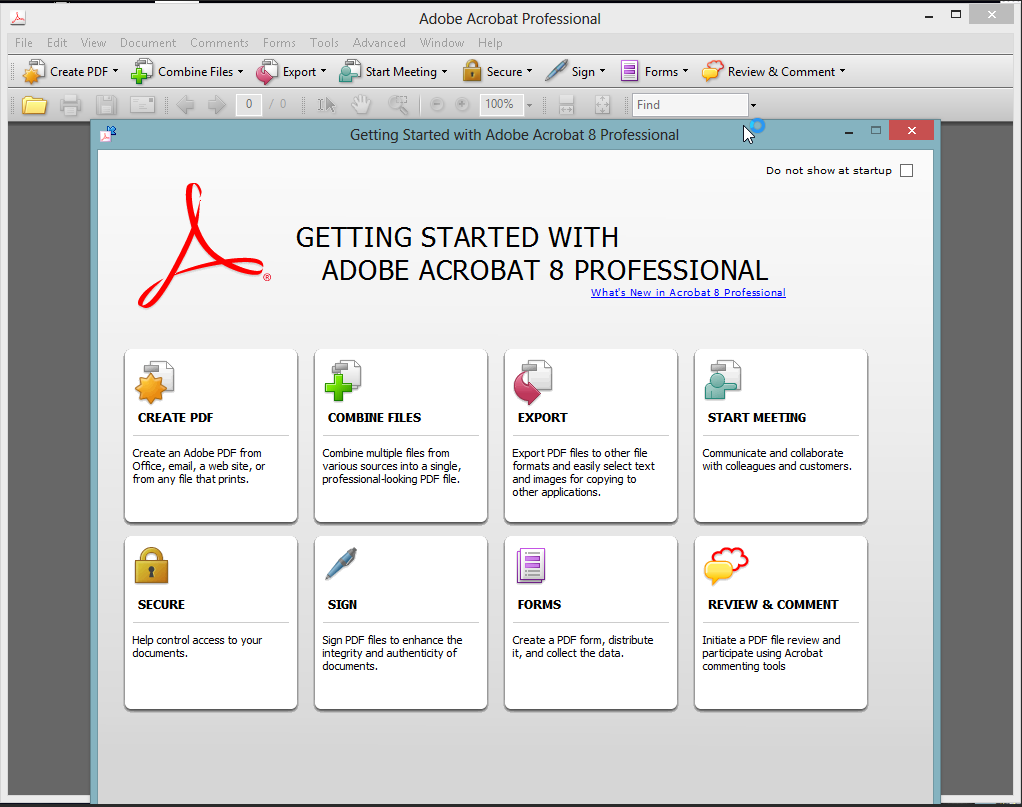Open the Edit menu
Screen dimensions: 1022x807
[x=57, y=43]
